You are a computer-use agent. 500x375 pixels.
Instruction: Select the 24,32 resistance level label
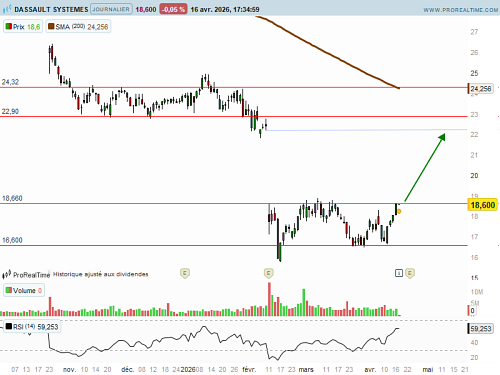(x=10, y=82)
